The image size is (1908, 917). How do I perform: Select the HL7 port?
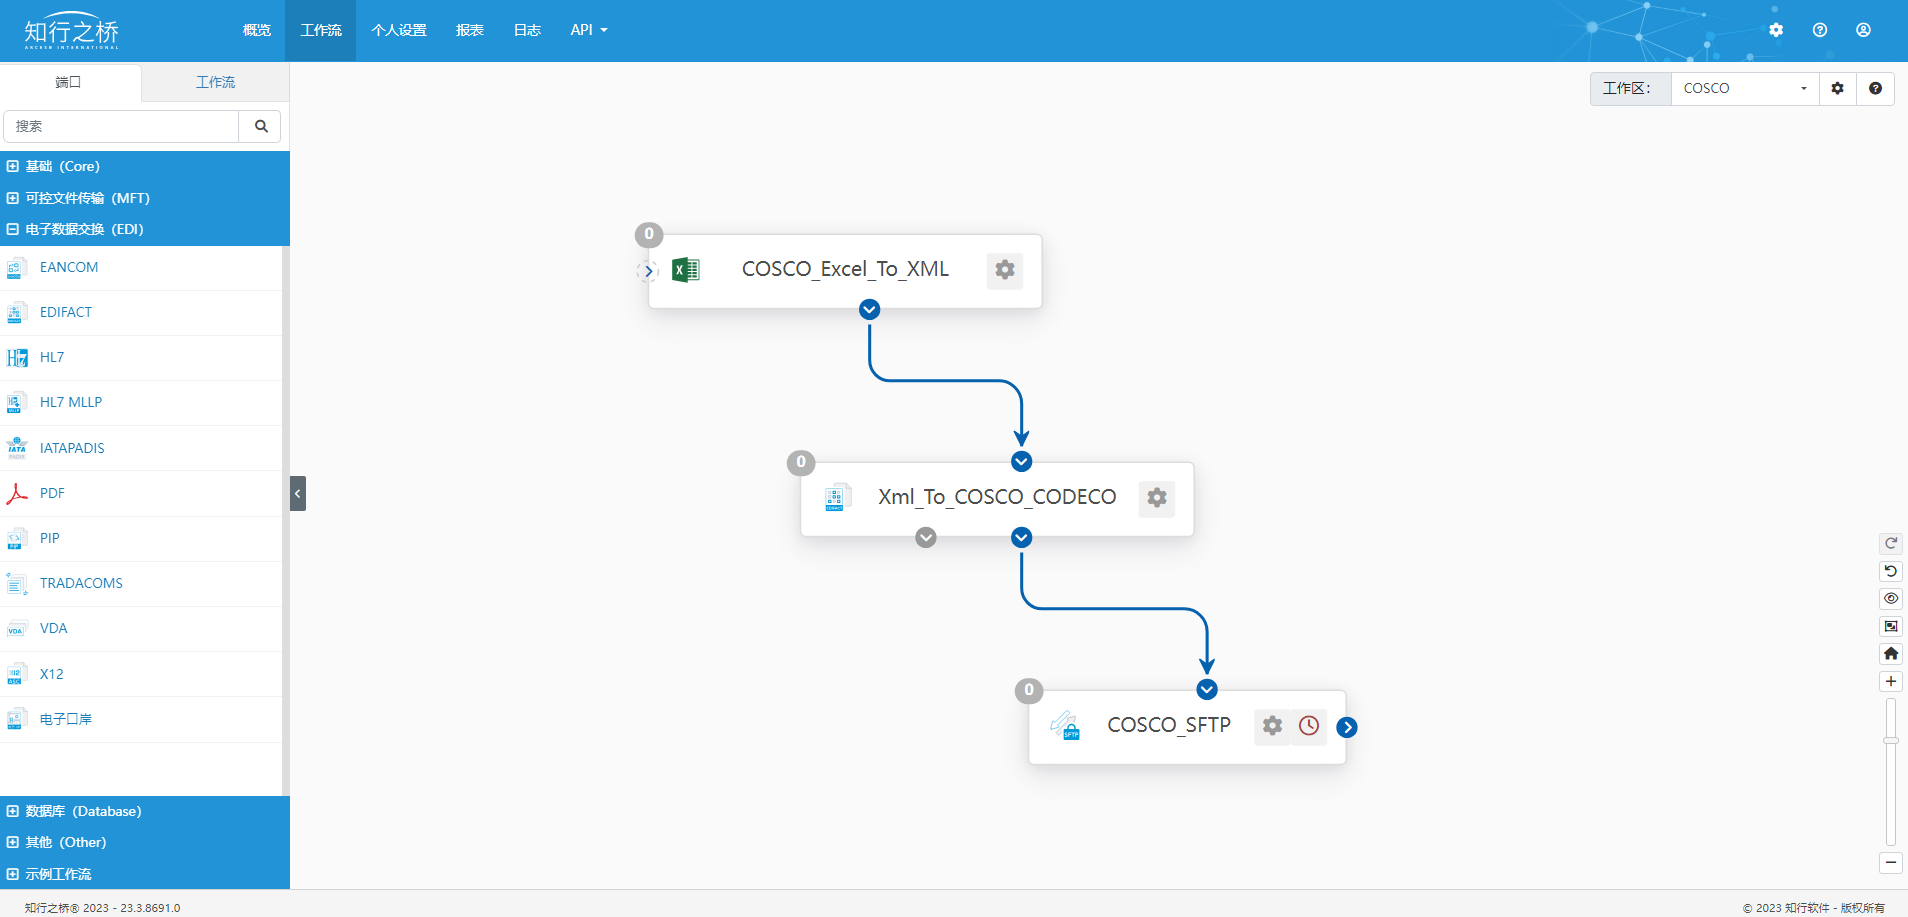click(x=141, y=358)
